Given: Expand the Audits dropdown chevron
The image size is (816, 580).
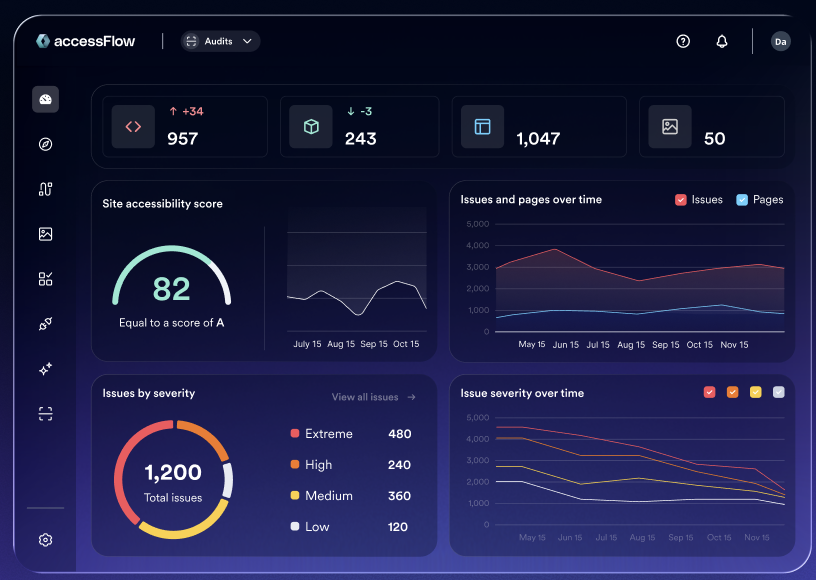Looking at the screenshot, I should [247, 41].
